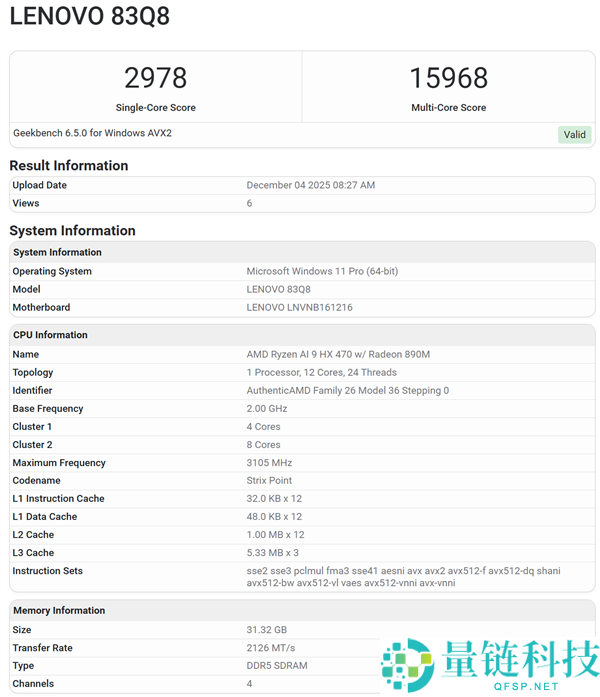
Task: Select CPU name 'AMD Ryzen AI 9 HX 470 w/ Radeon 890M'
Action: point(338,354)
